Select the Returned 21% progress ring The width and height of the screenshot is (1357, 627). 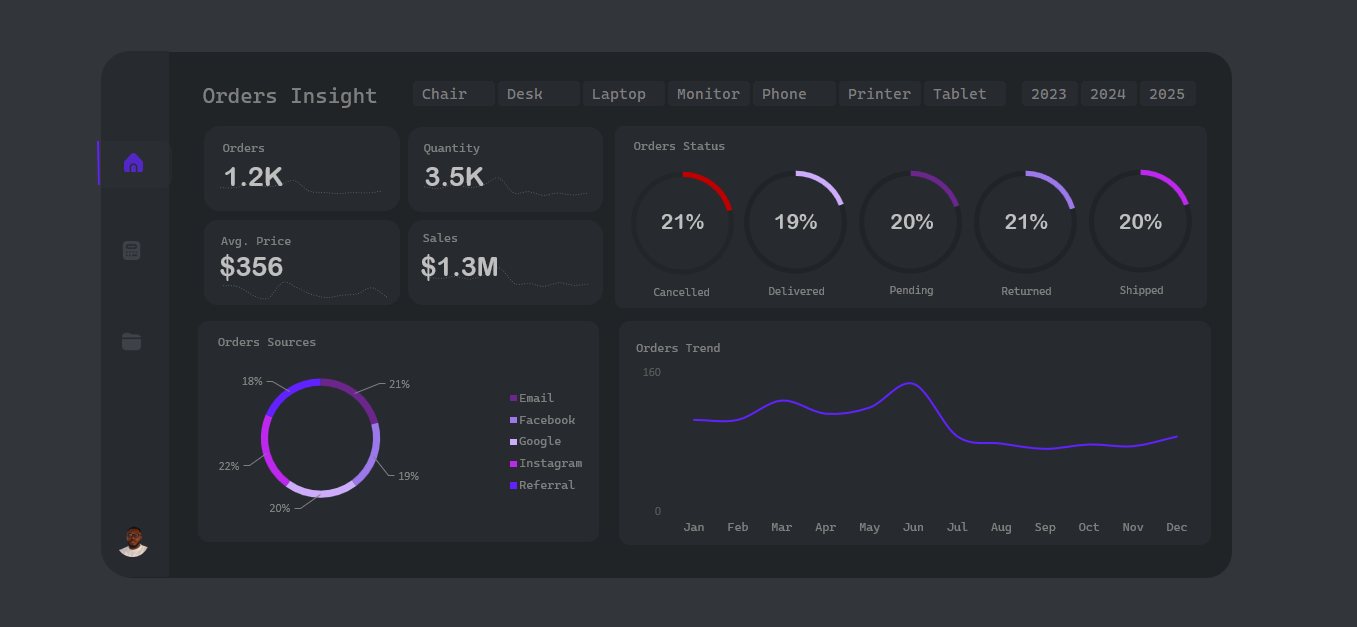click(1025, 222)
